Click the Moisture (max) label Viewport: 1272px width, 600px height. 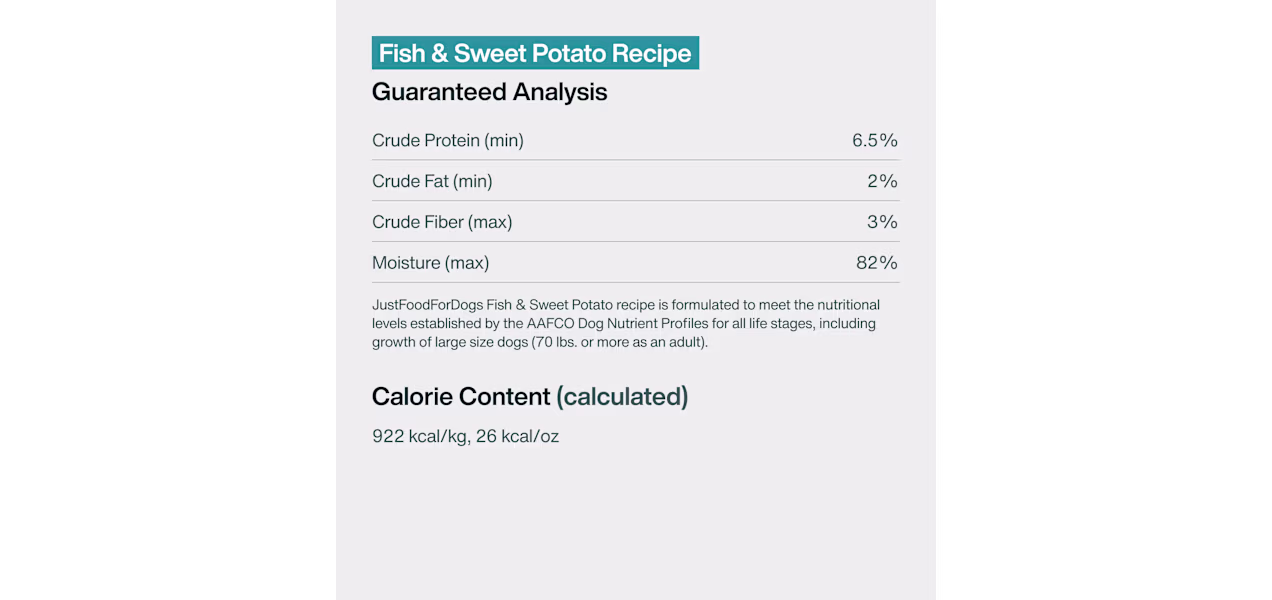point(431,263)
